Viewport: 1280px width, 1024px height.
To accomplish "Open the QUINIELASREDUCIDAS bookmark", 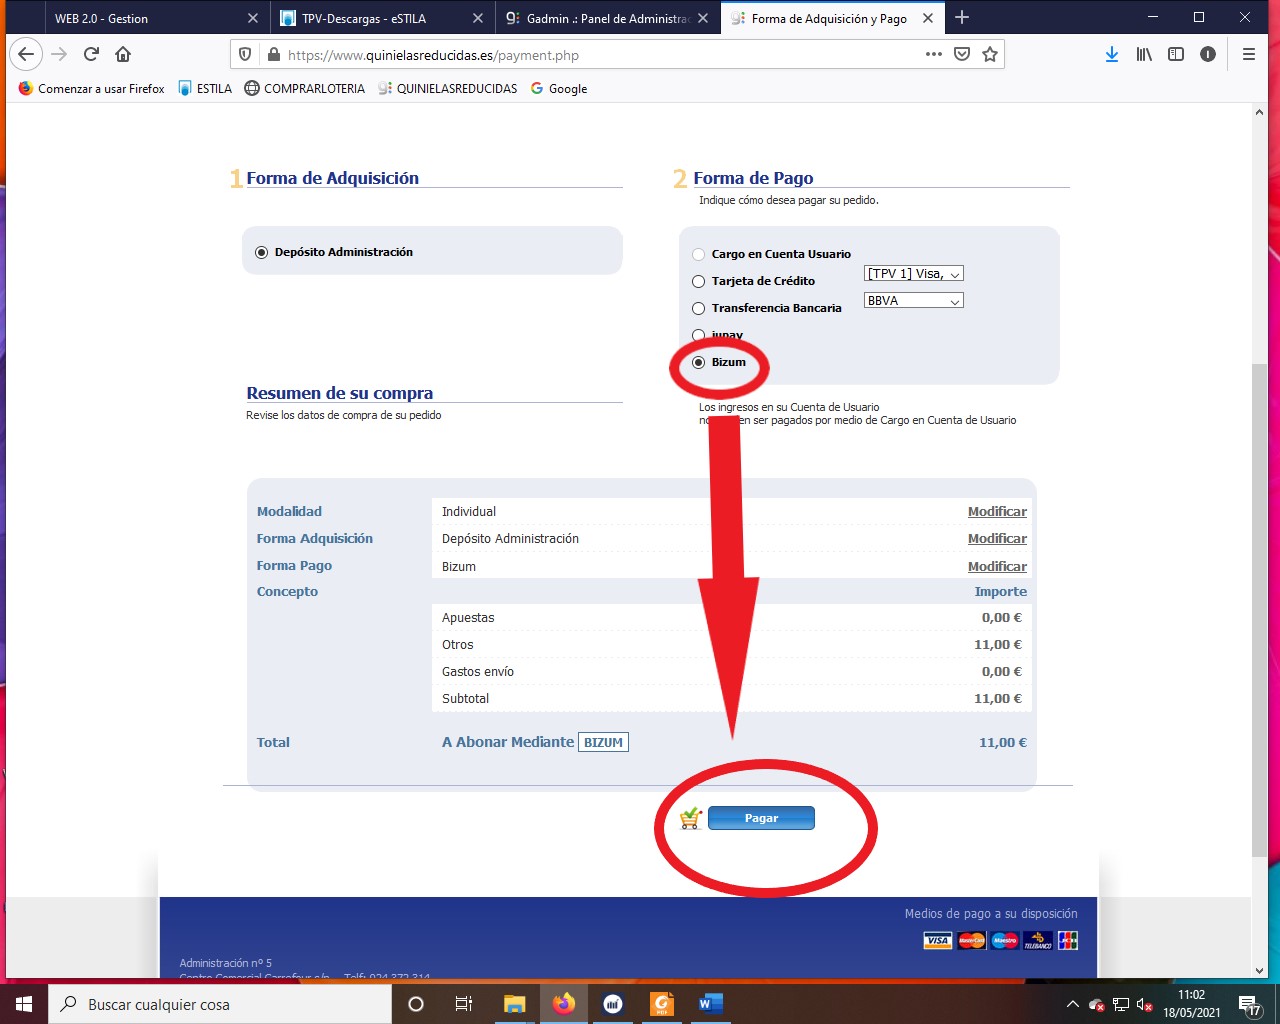I will pyautogui.click(x=447, y=88).
